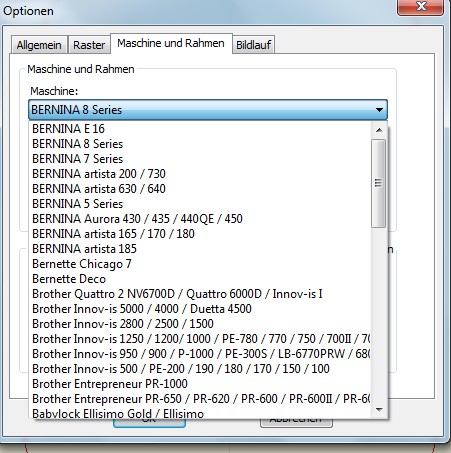Open the Raster tab

point(89,45)
